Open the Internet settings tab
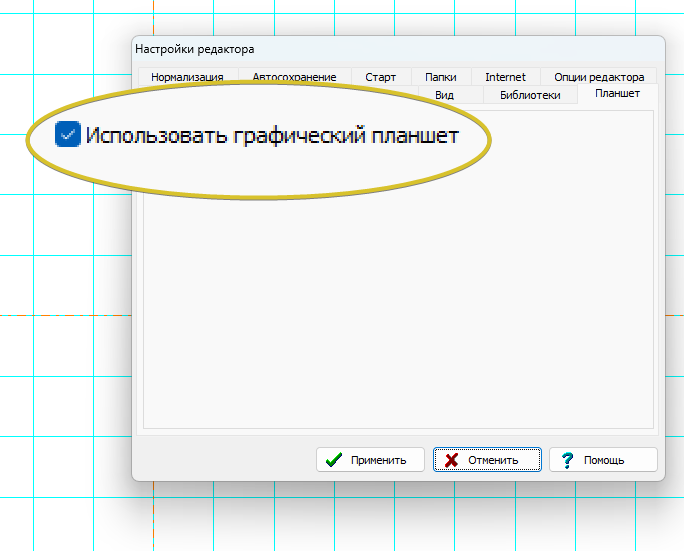The image size is (684, 551). (505, 77)
